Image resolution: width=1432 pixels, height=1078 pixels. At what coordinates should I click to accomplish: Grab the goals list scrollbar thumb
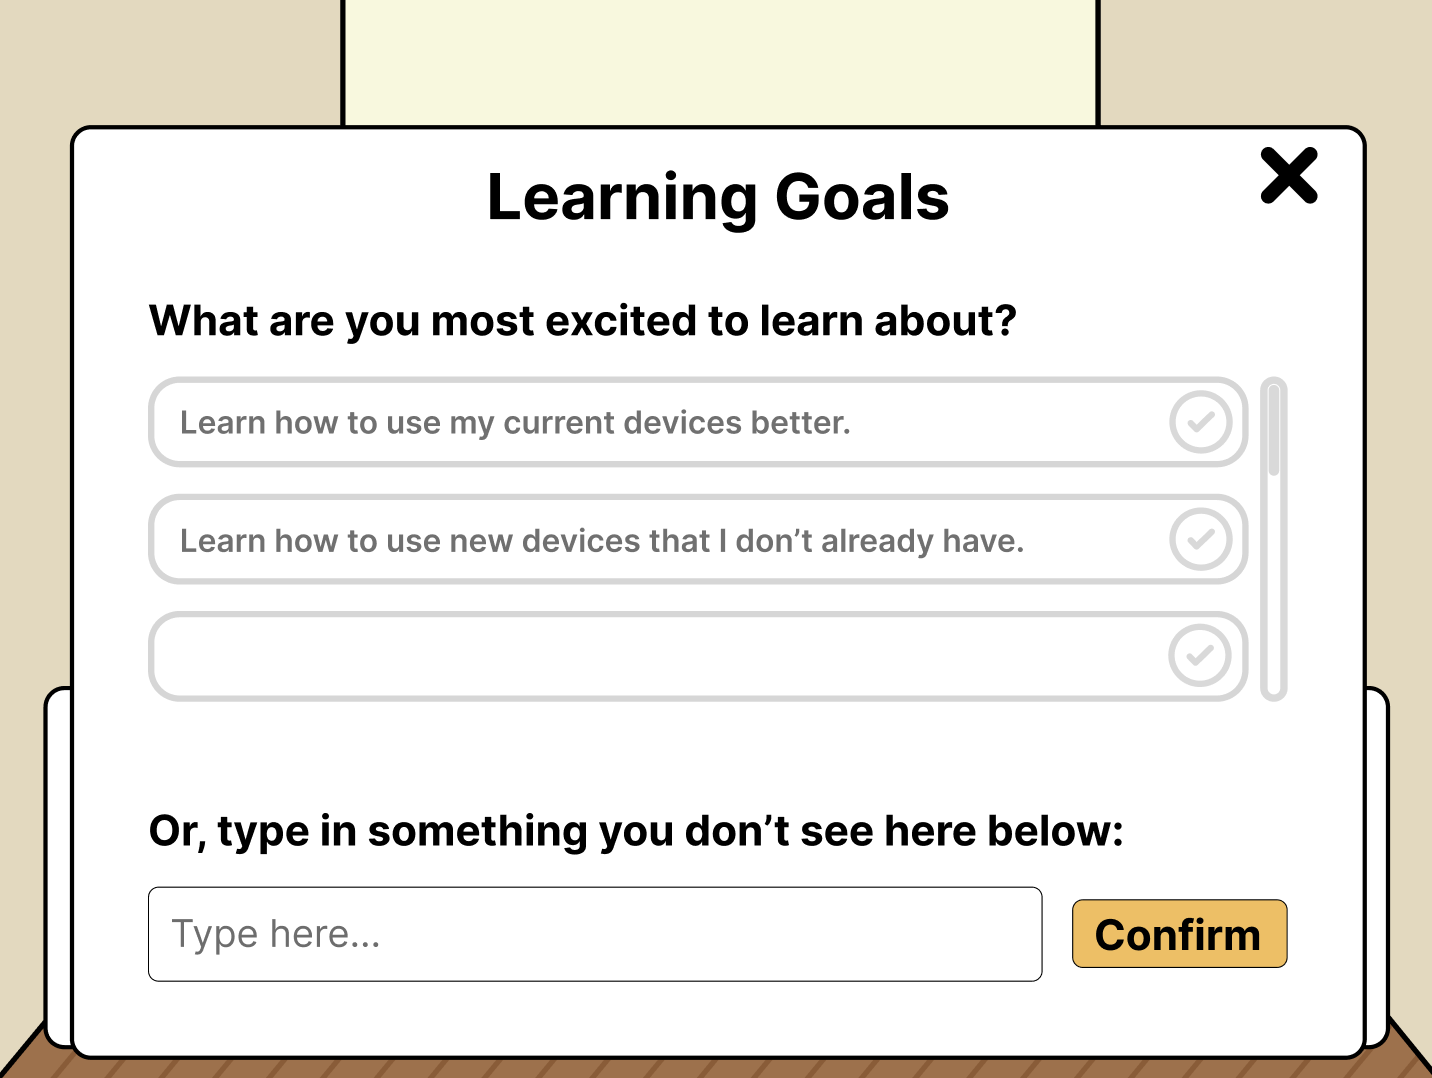(1273, 430)
